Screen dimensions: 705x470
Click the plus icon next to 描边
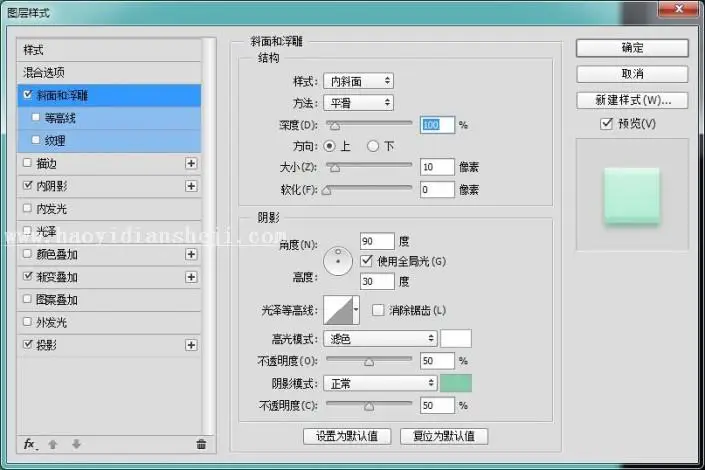point(191,163)
